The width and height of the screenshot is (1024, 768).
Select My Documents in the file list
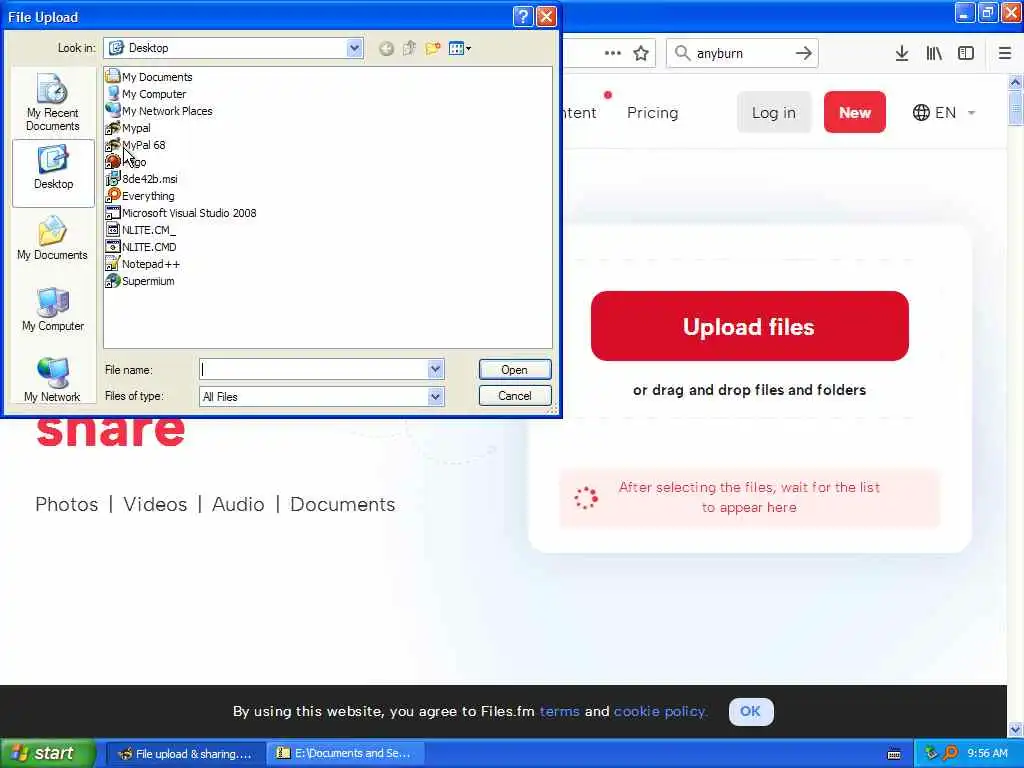pos(149,77)
